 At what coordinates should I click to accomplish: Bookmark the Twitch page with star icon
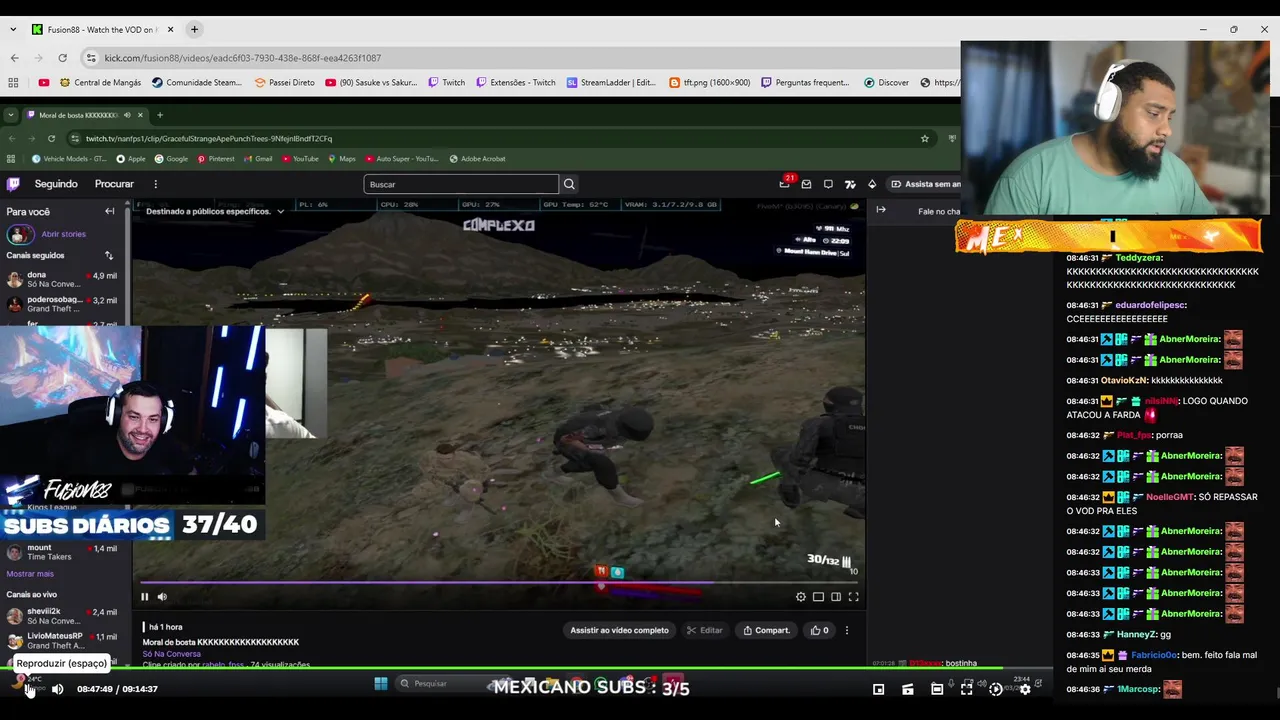pyautogui.click(x=924, y=139)
